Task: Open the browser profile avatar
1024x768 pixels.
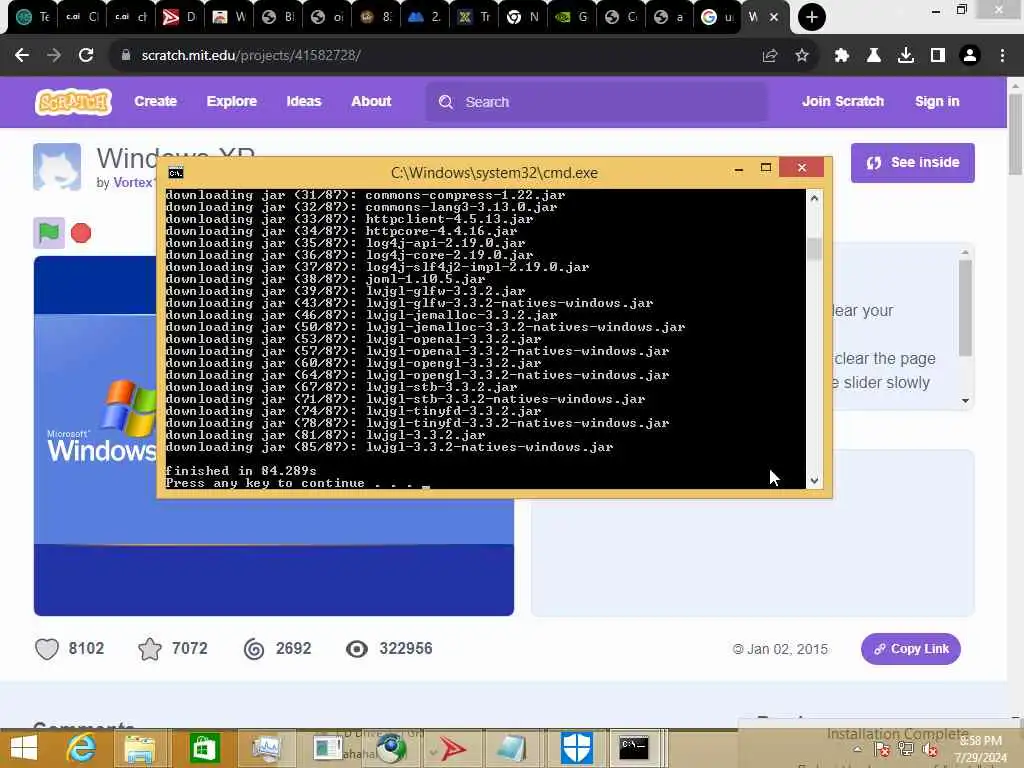Action: click(x=970, y=56)
